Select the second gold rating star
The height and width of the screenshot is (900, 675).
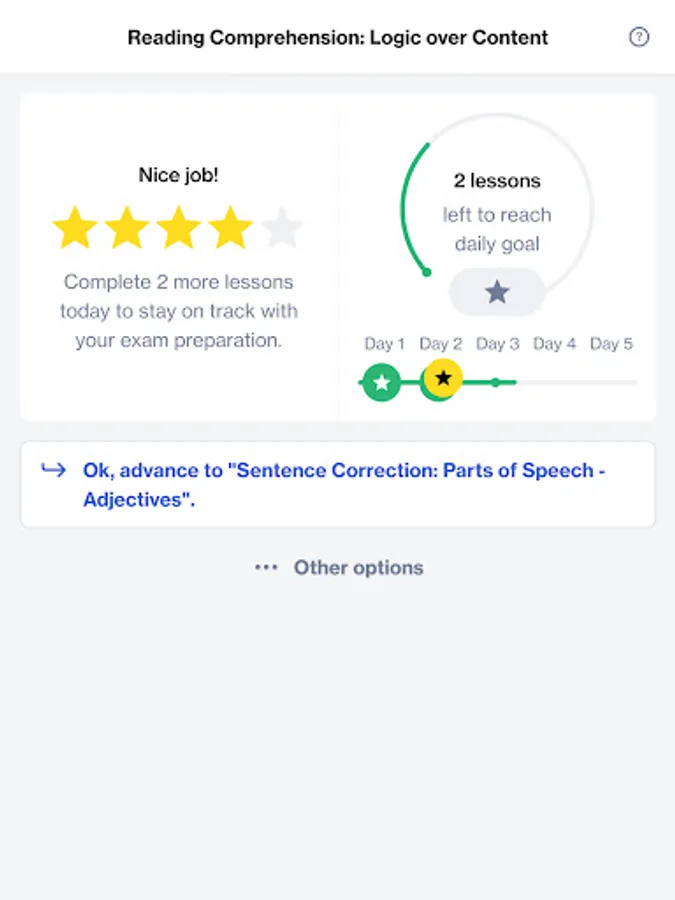tap(127, 228)
